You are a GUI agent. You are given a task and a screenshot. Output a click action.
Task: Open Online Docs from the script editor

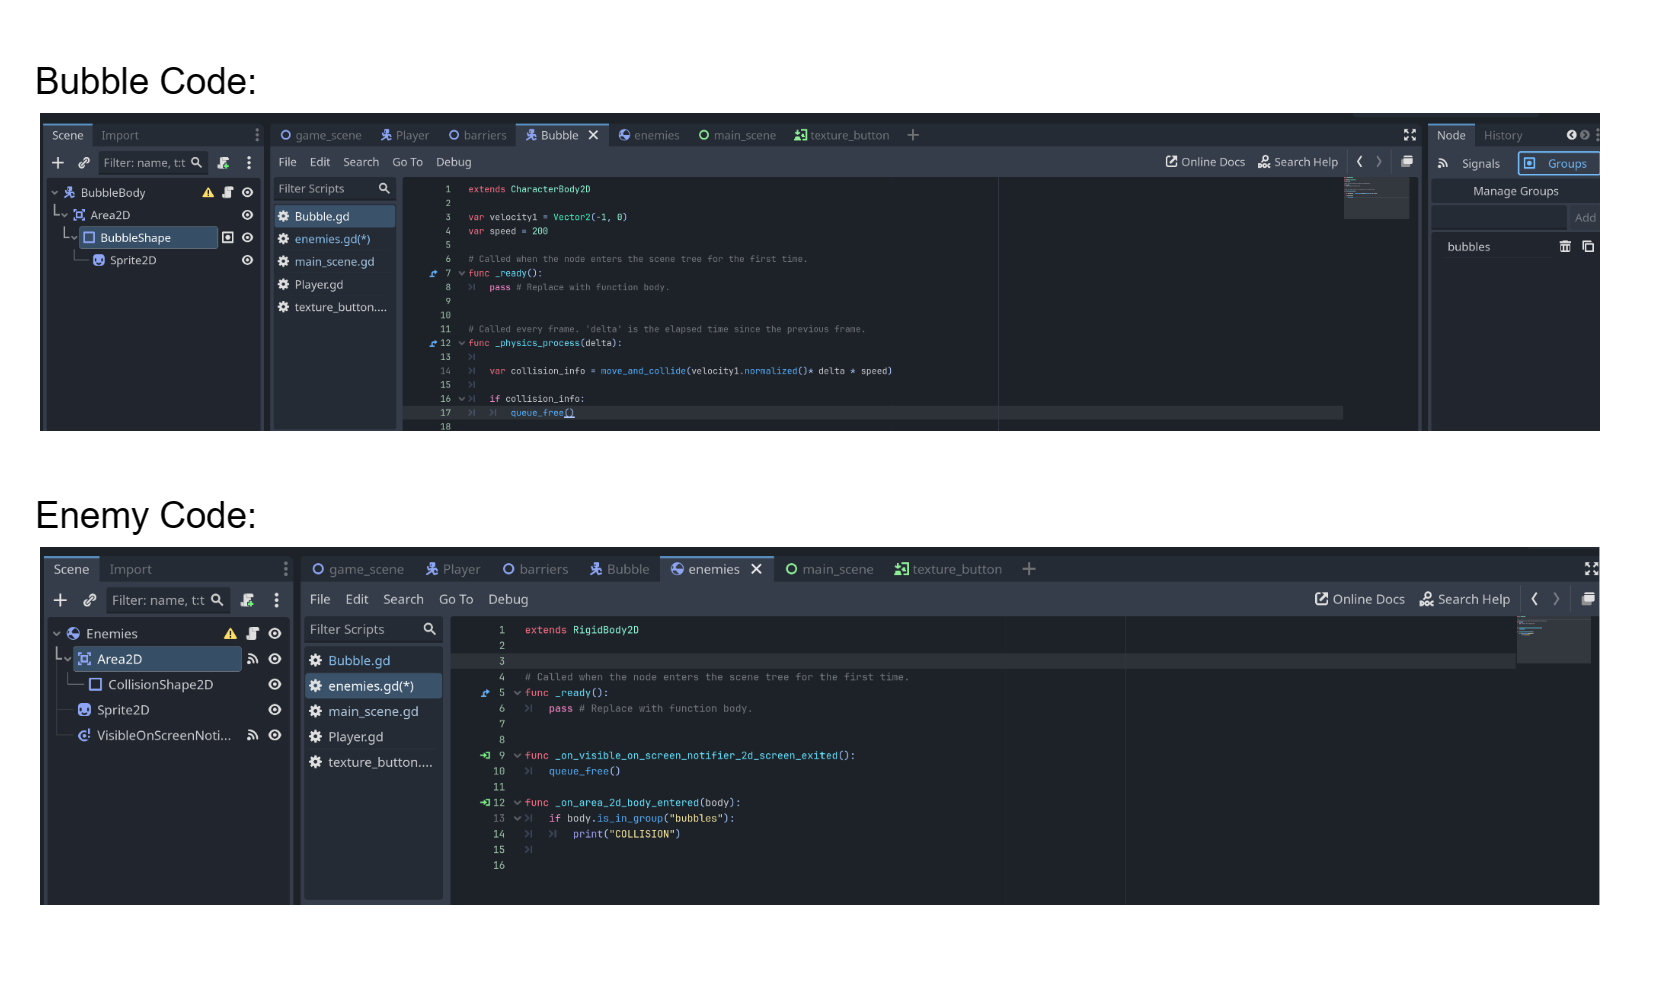click(1205, 161)
